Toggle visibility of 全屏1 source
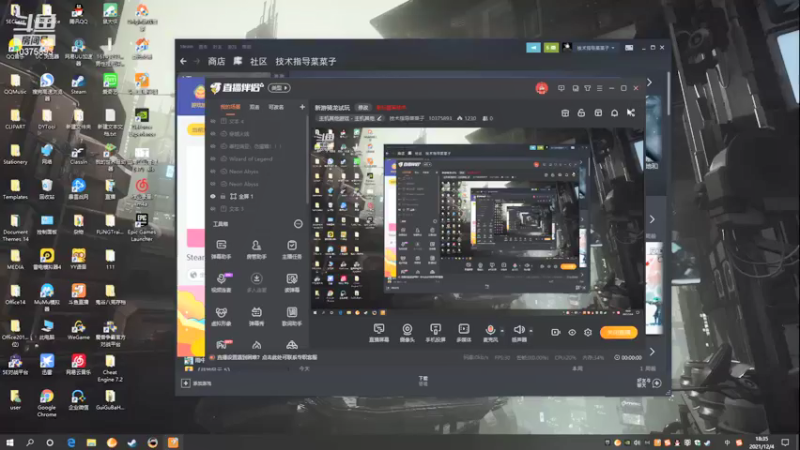Screen dimensions: 800x450 [x=213, y=196]
